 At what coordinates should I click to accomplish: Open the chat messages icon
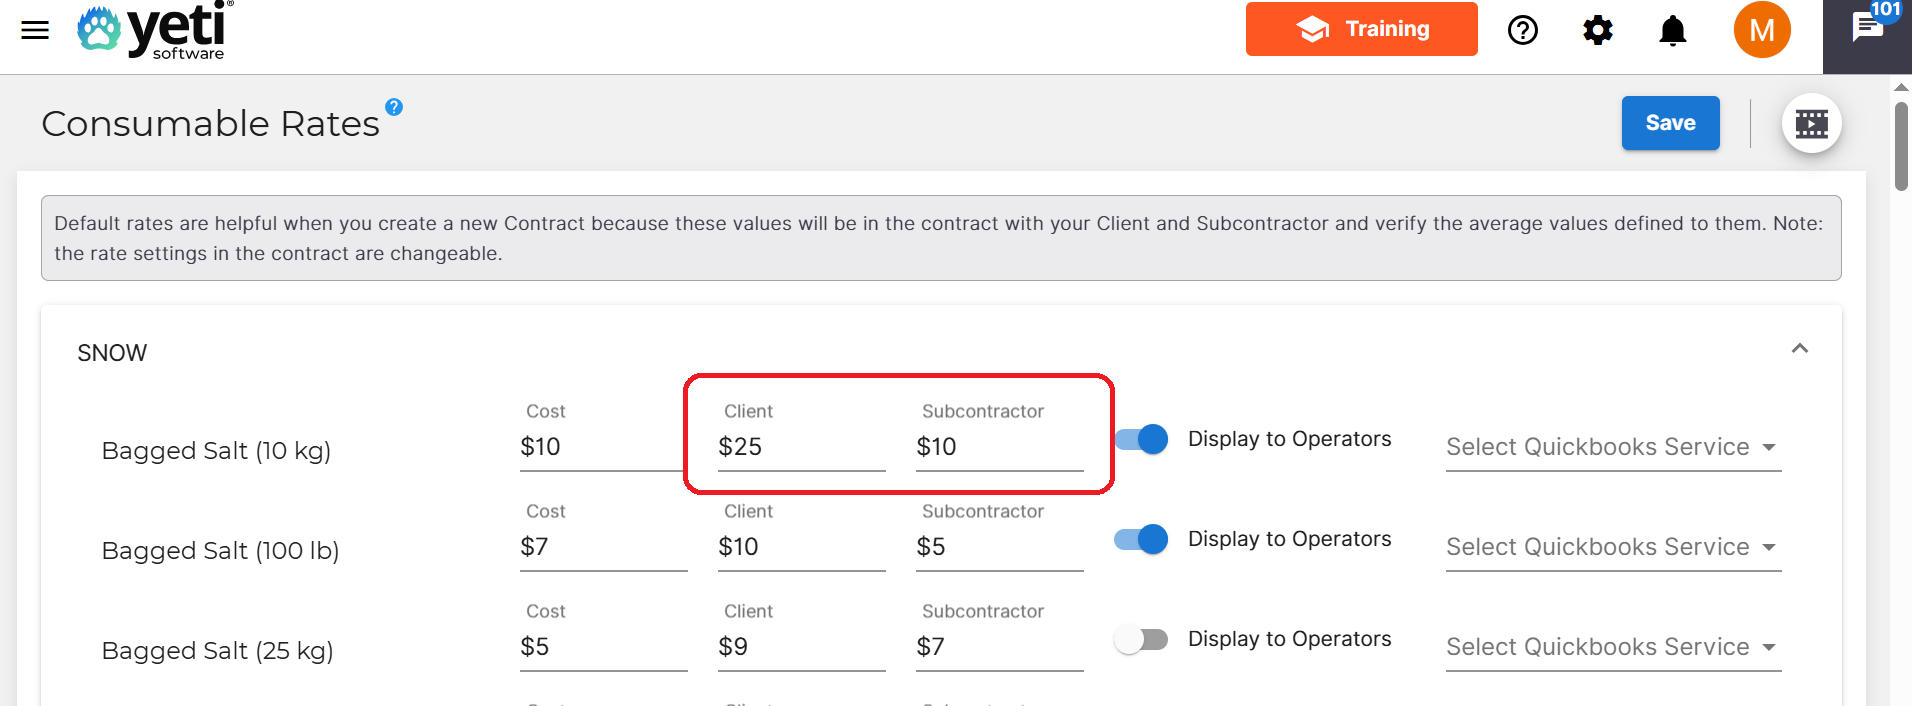click(x=1867, y=28)
